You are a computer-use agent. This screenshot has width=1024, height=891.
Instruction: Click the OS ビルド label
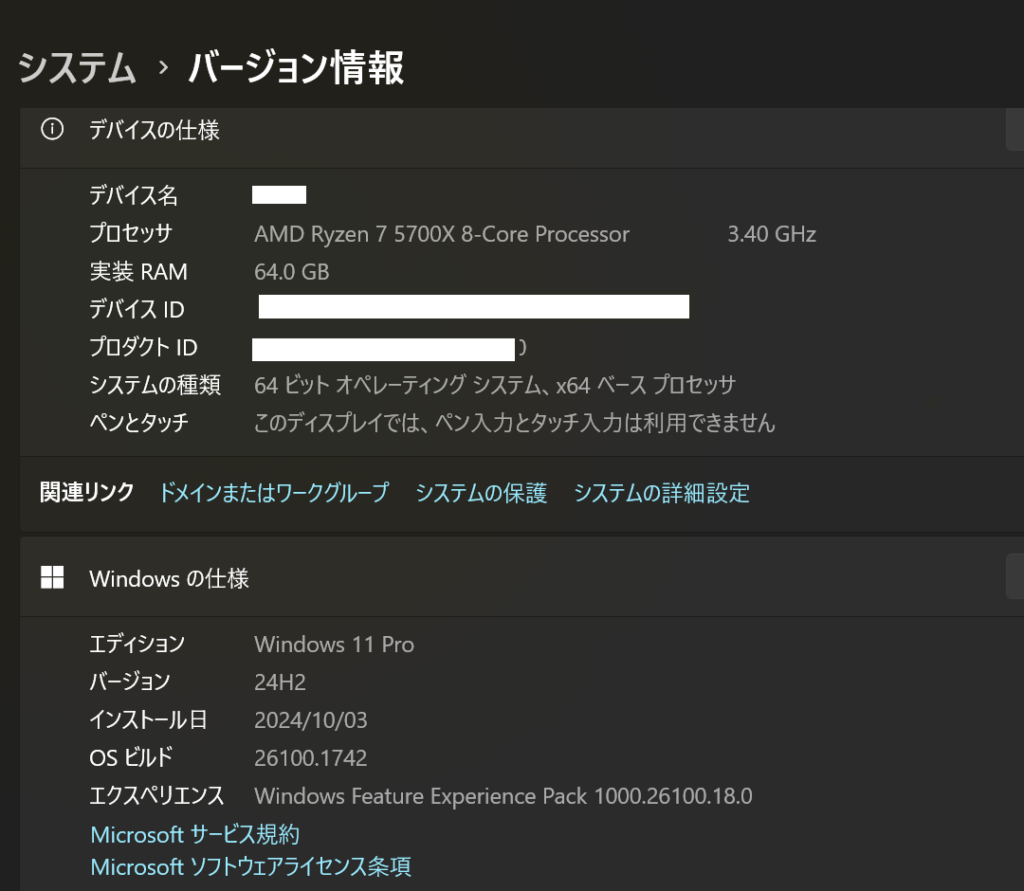click(131, 757)
